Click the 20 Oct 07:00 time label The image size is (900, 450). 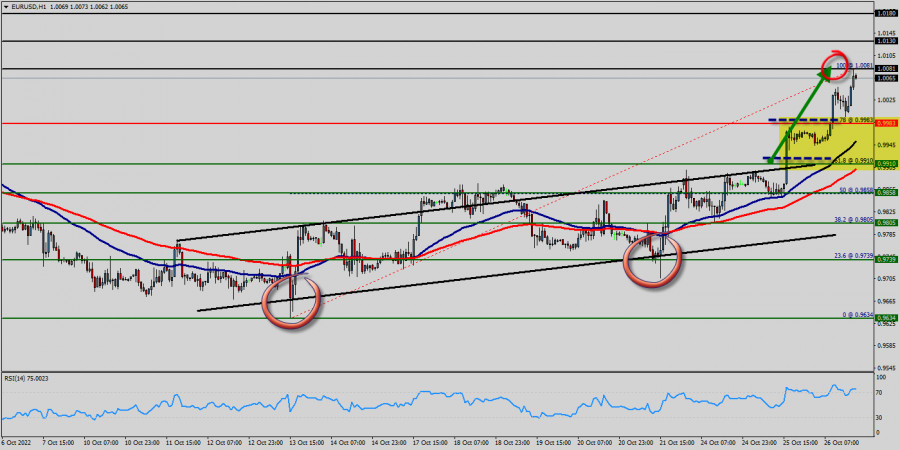click(x=595, y=444)
